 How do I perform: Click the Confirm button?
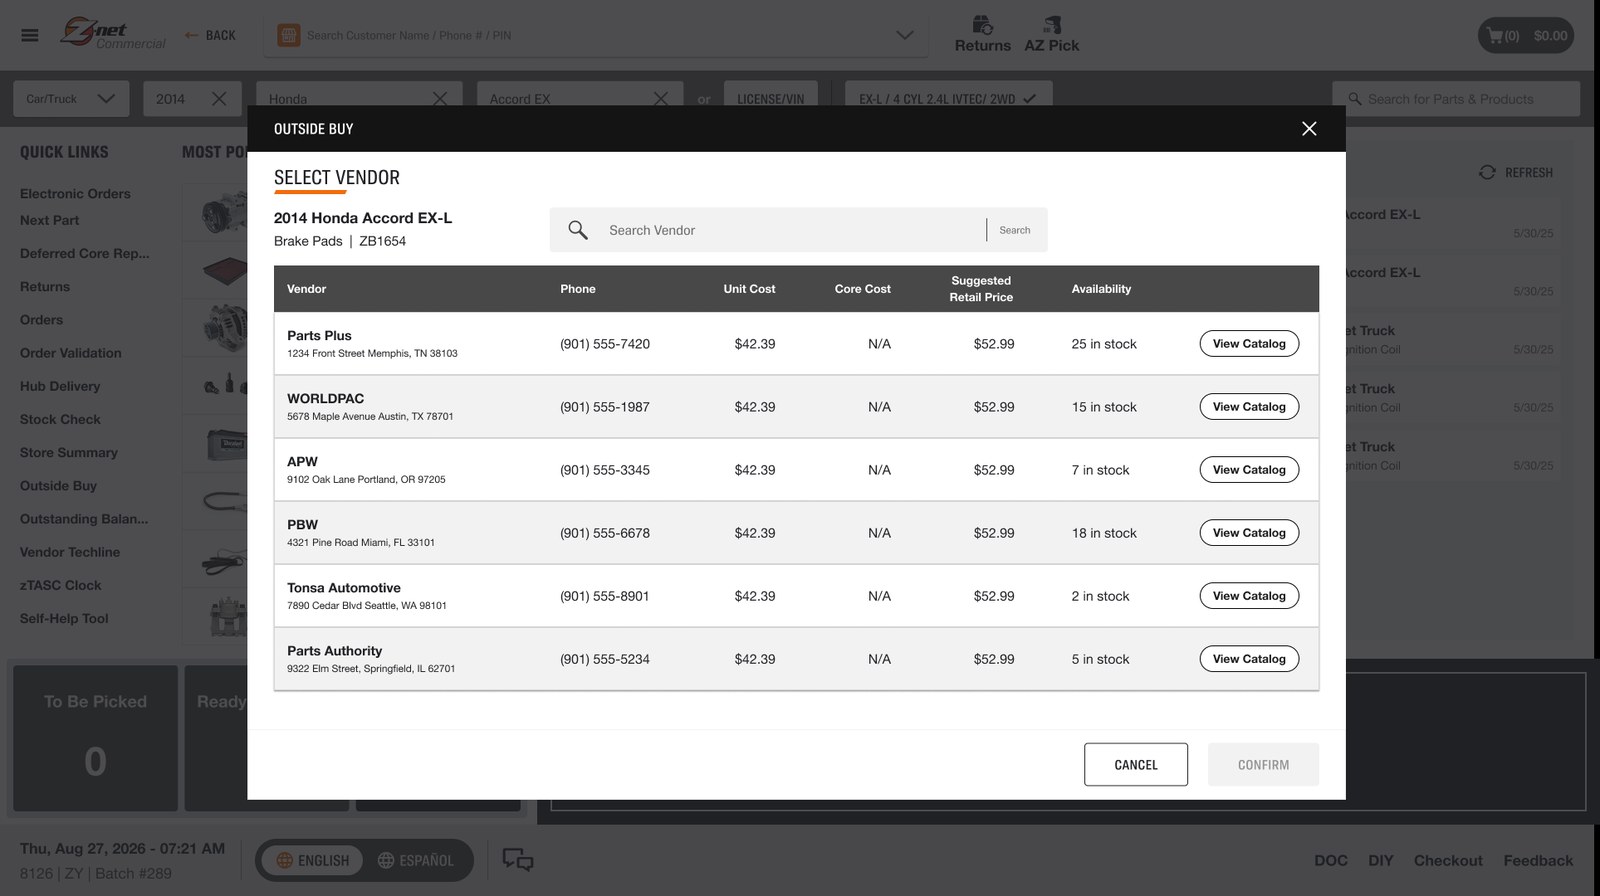(x=1263, y=765)
